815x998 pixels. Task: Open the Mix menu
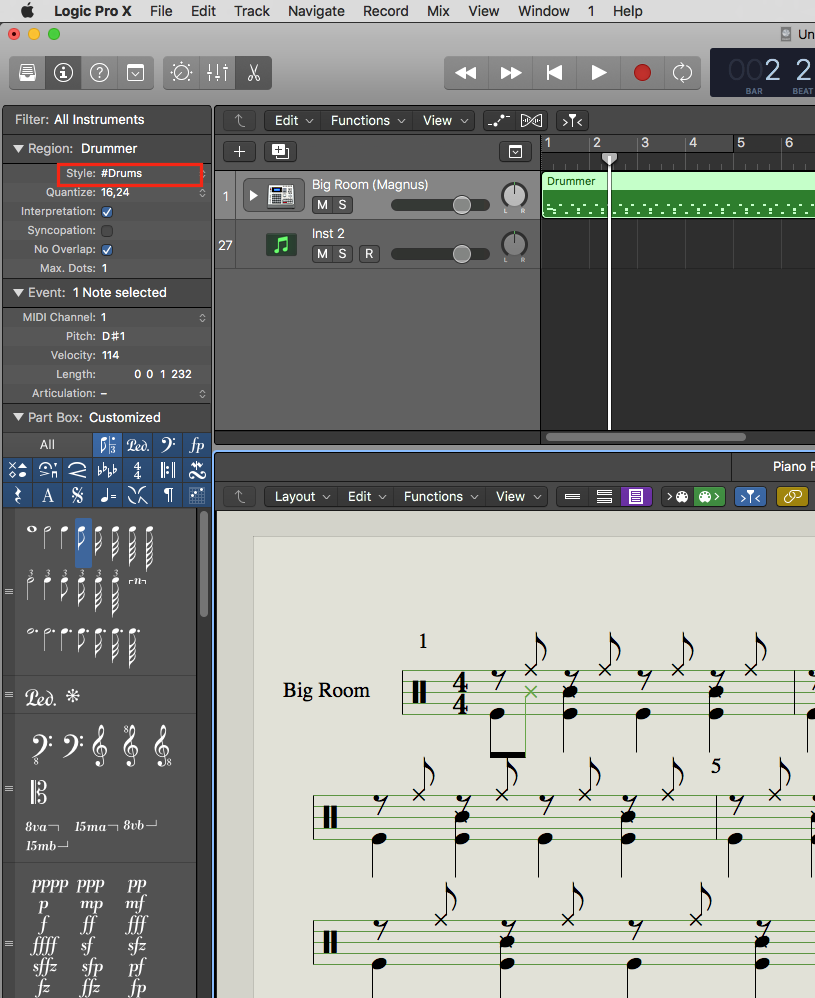click(438, 11)
